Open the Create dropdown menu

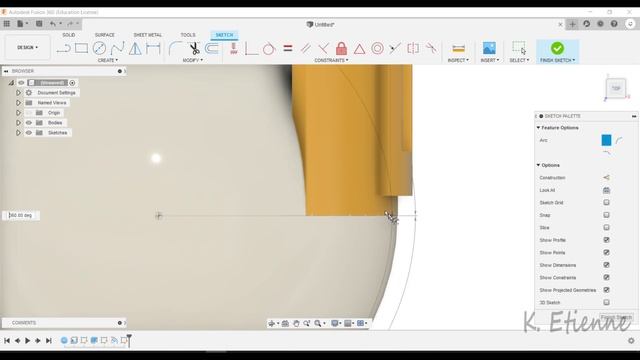click(x=108, y=60)
